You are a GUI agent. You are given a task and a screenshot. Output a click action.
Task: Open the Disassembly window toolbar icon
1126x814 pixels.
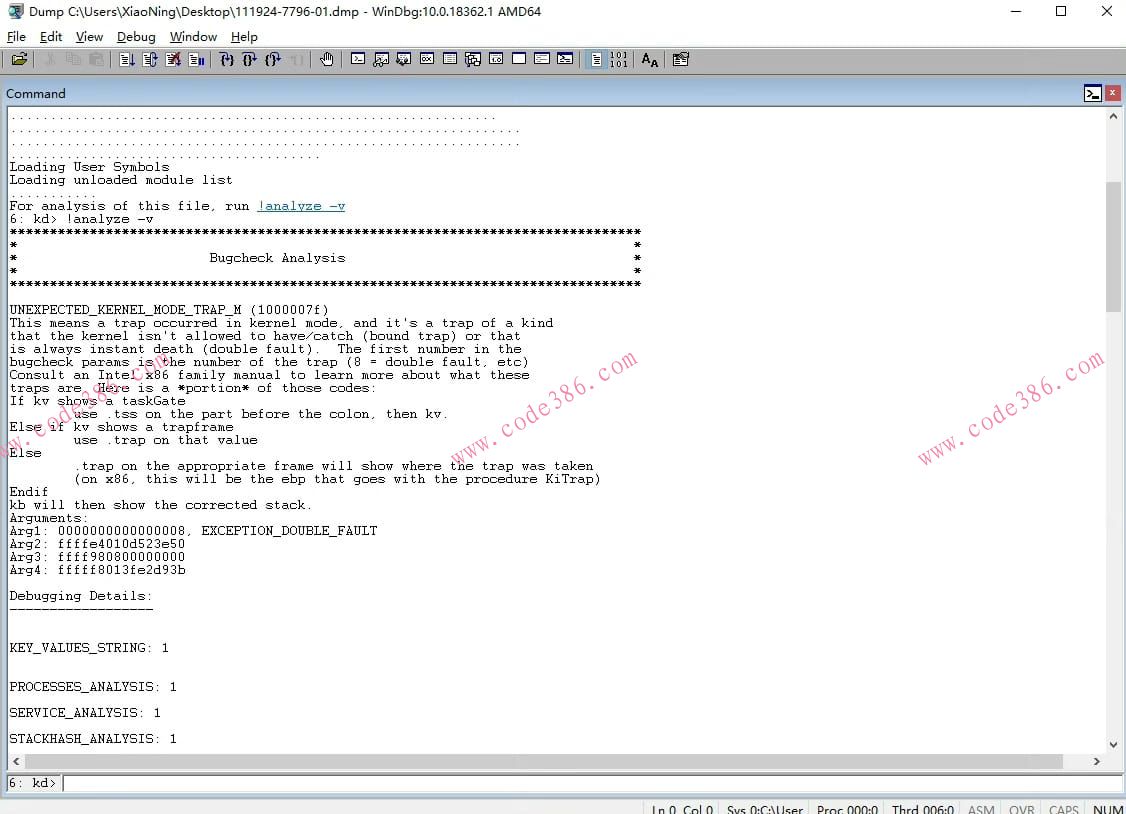pyautogui.click(x=495, y=60)
